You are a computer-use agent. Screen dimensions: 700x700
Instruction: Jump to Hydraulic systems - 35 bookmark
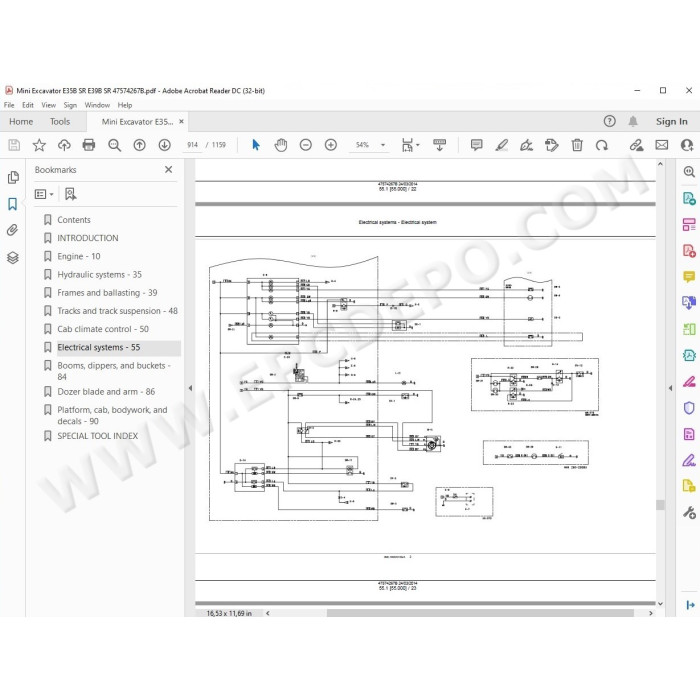[x=99, y=275]
